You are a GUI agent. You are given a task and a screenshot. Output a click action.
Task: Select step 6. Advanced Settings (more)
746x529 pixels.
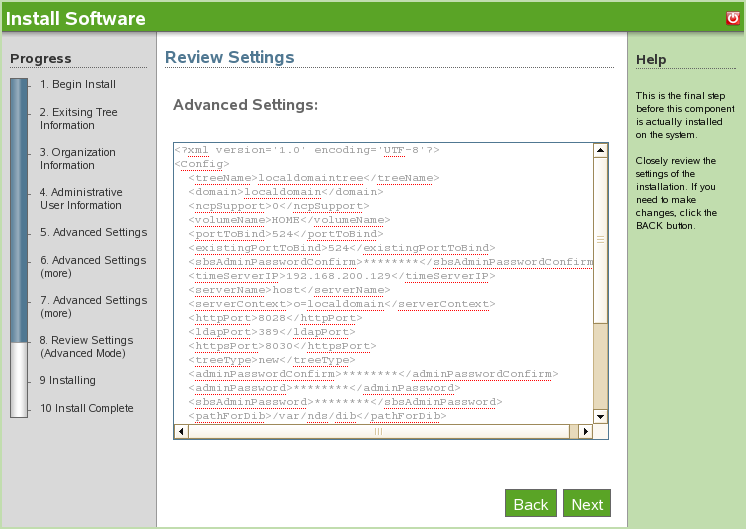pos(93,266)
